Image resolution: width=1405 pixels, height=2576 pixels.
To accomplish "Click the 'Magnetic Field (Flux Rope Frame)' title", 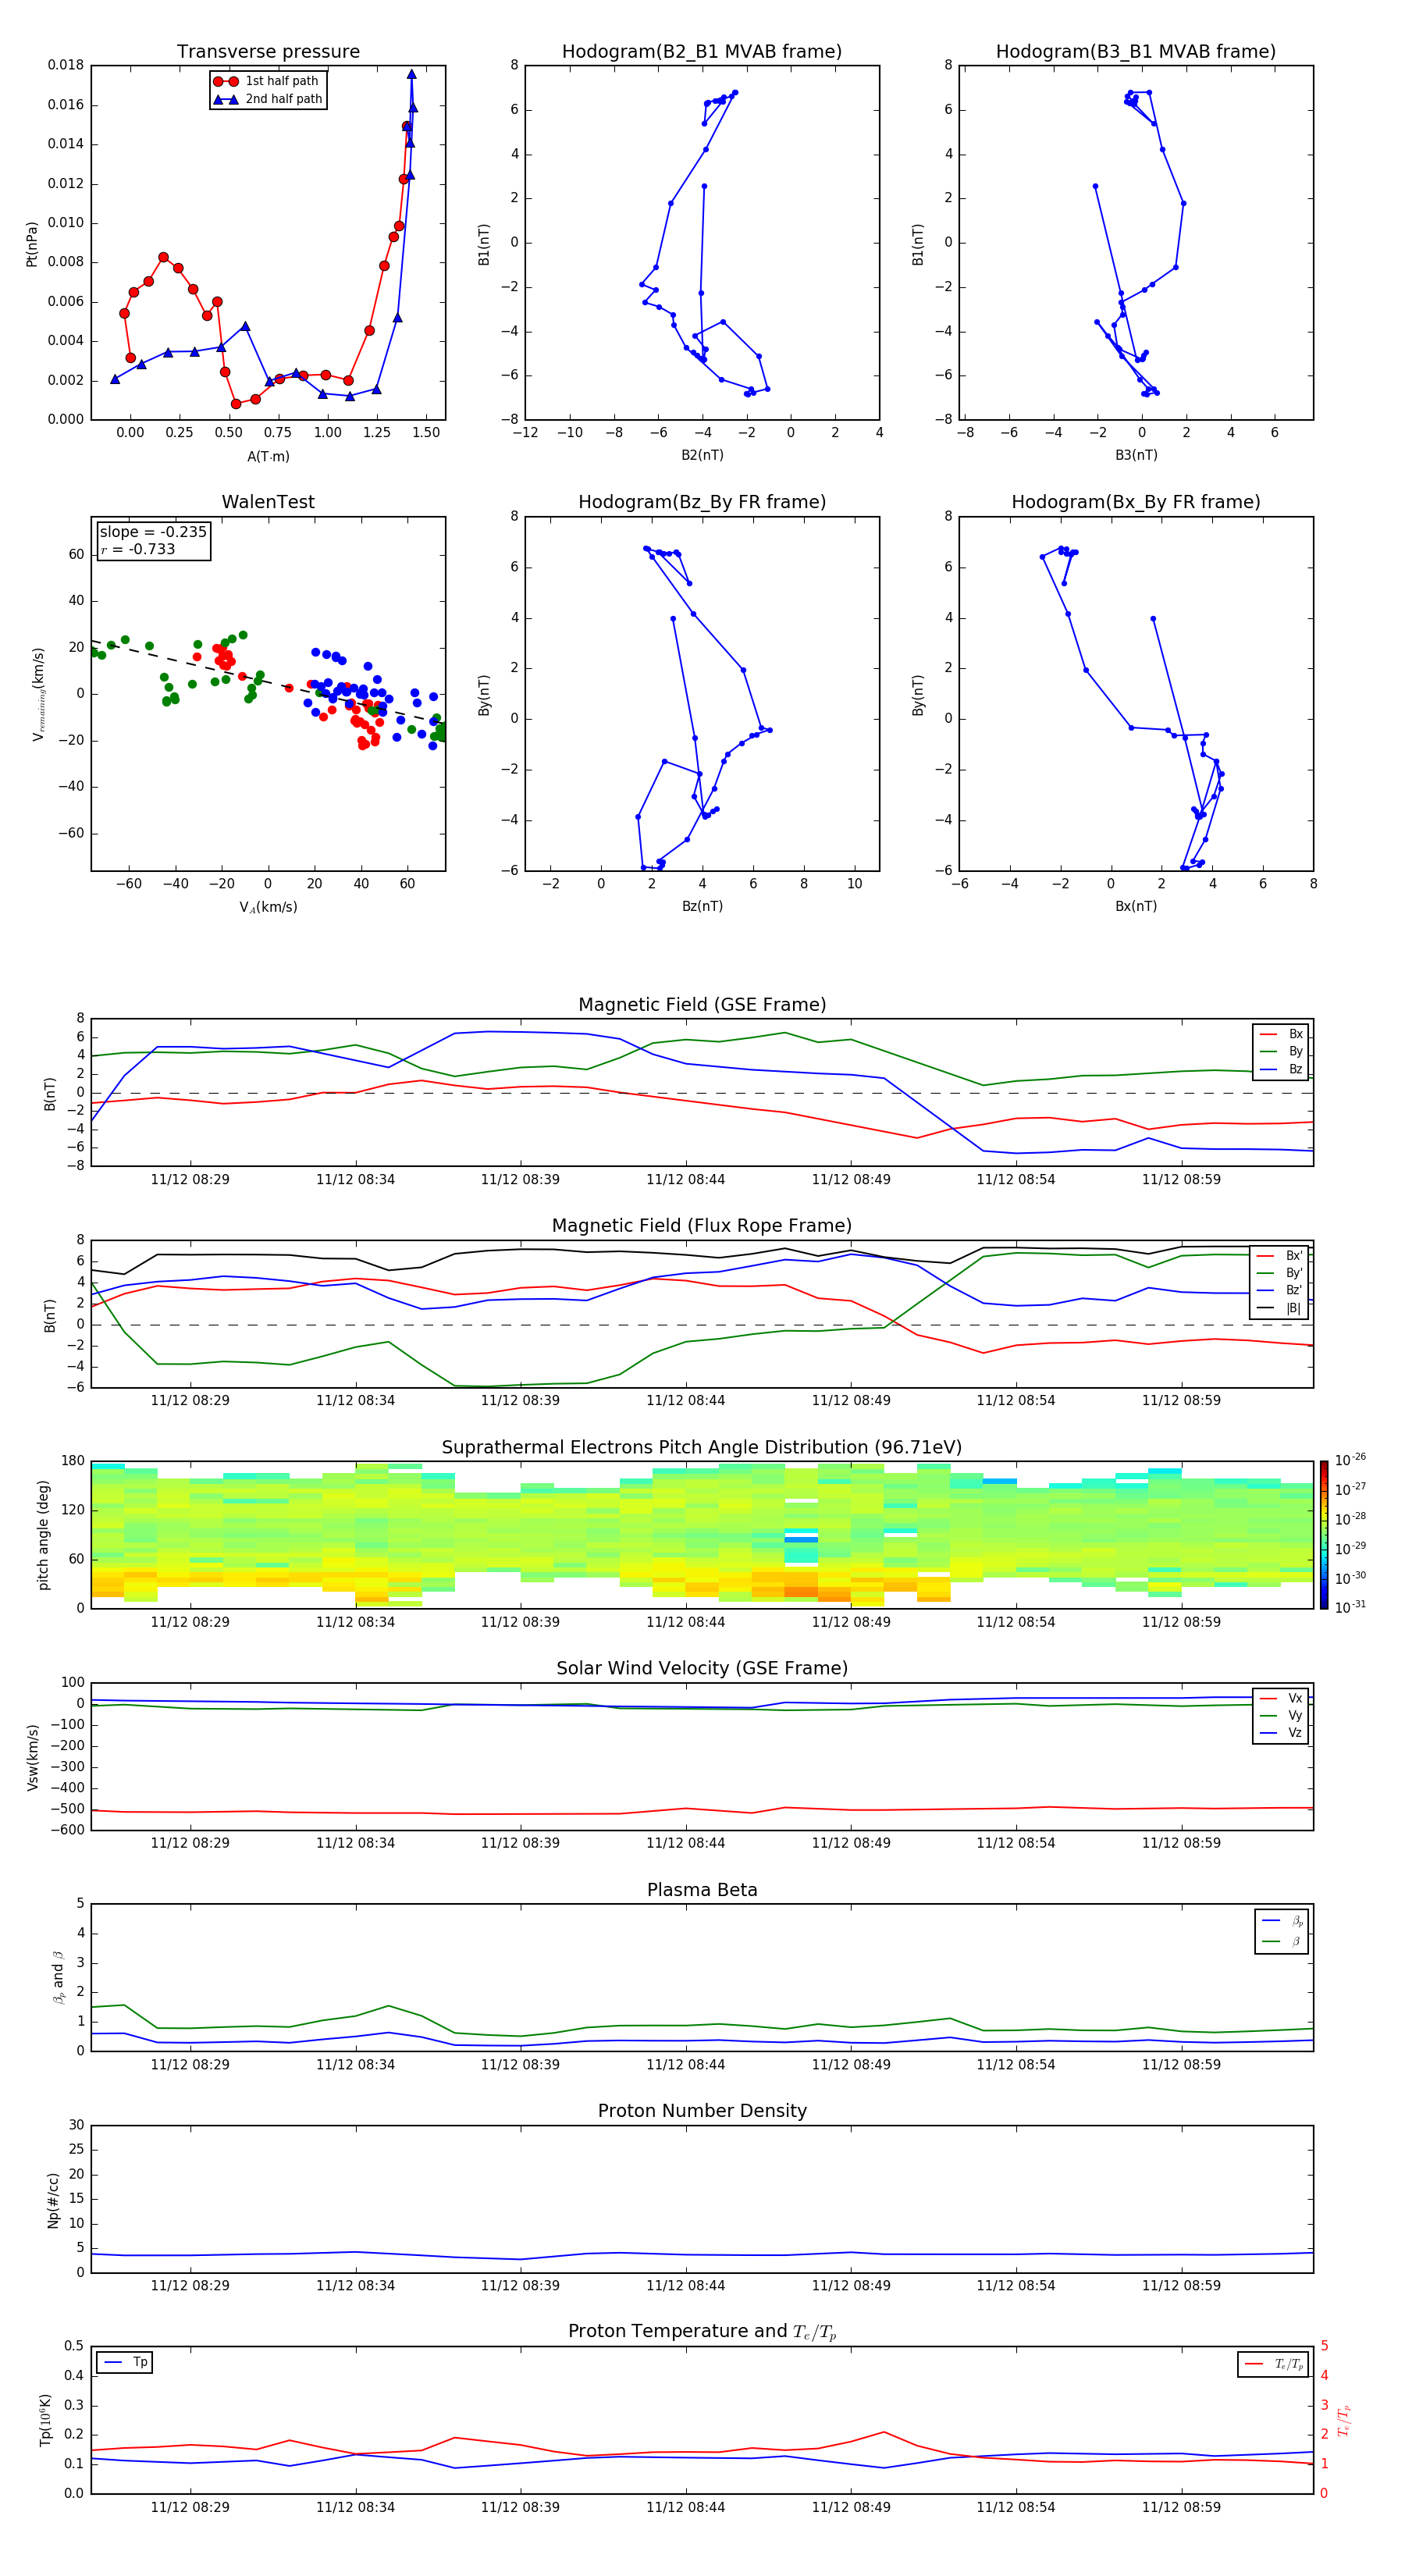I will [x=702, y=1226].
